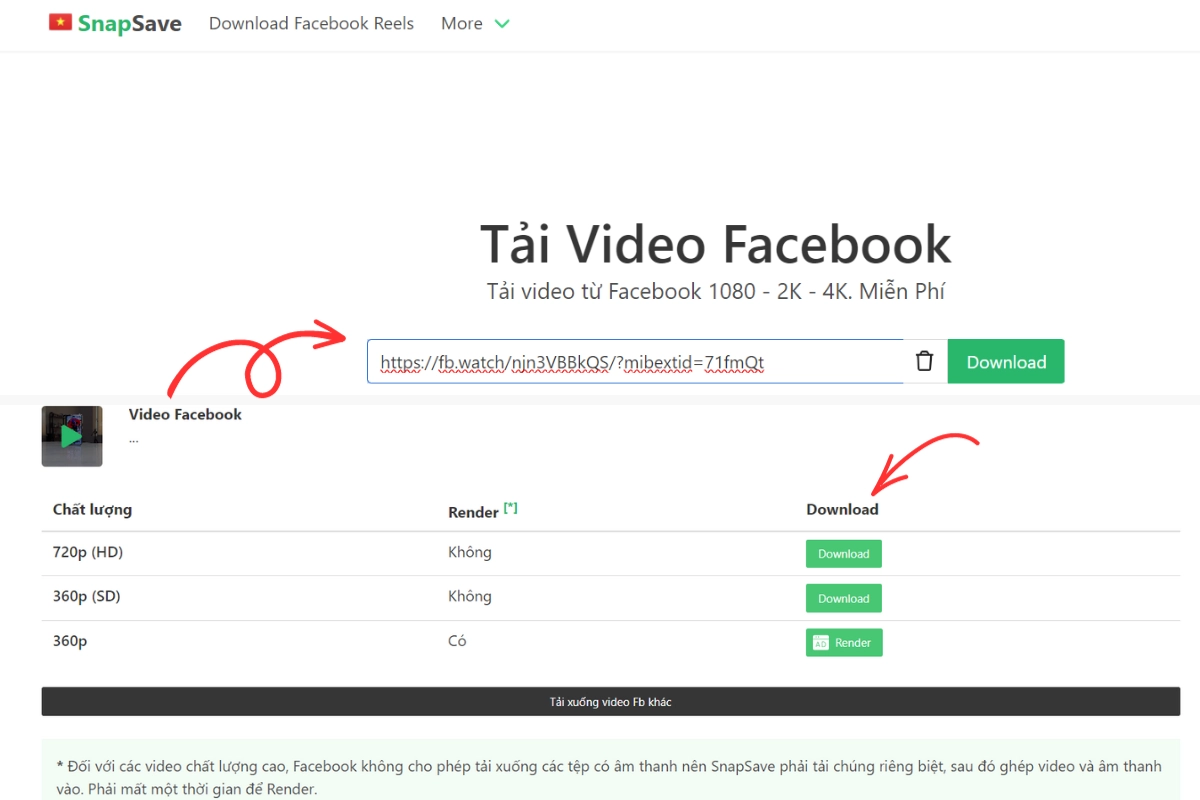The height and width of the screenshot is (800, 1200).
Task: Download the 720p (HD) version
Action: (843, 553)
